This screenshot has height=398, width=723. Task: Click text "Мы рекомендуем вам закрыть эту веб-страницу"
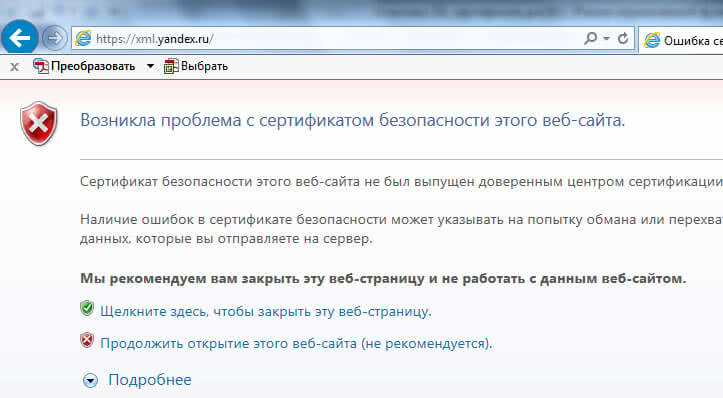[x=252, y=279]
